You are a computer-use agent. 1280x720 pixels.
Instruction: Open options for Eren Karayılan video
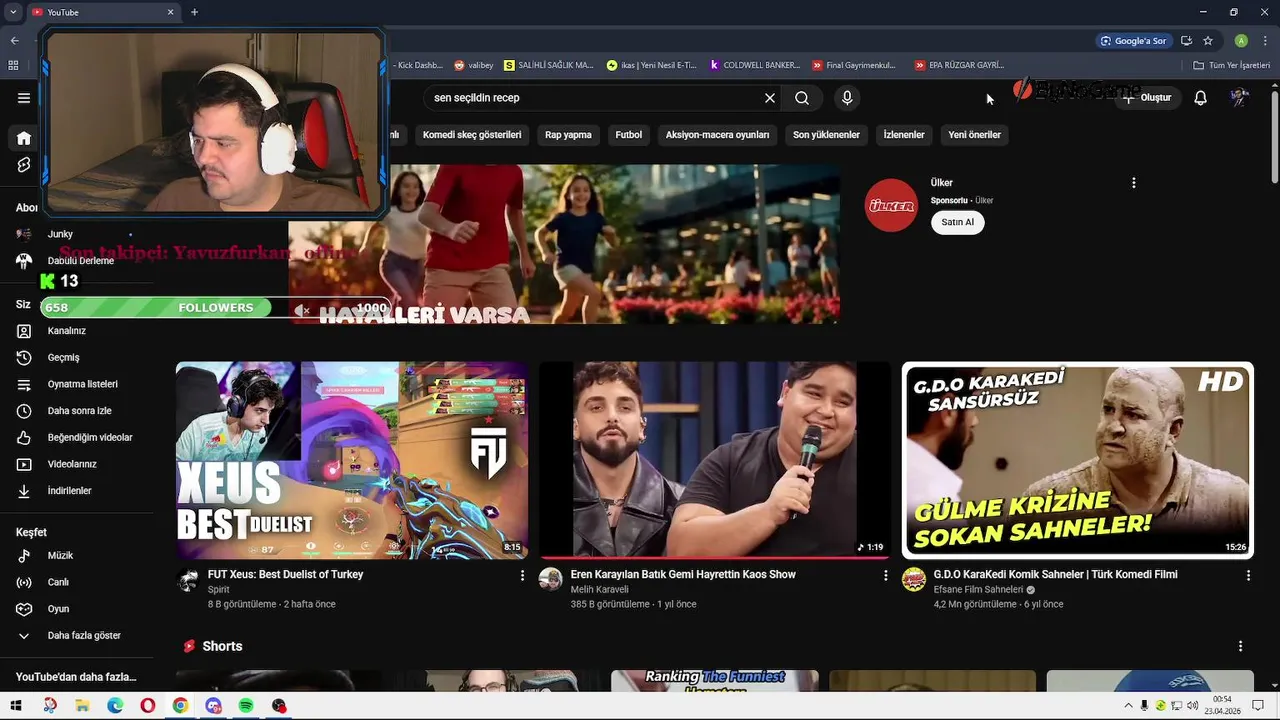pos(885,576)
